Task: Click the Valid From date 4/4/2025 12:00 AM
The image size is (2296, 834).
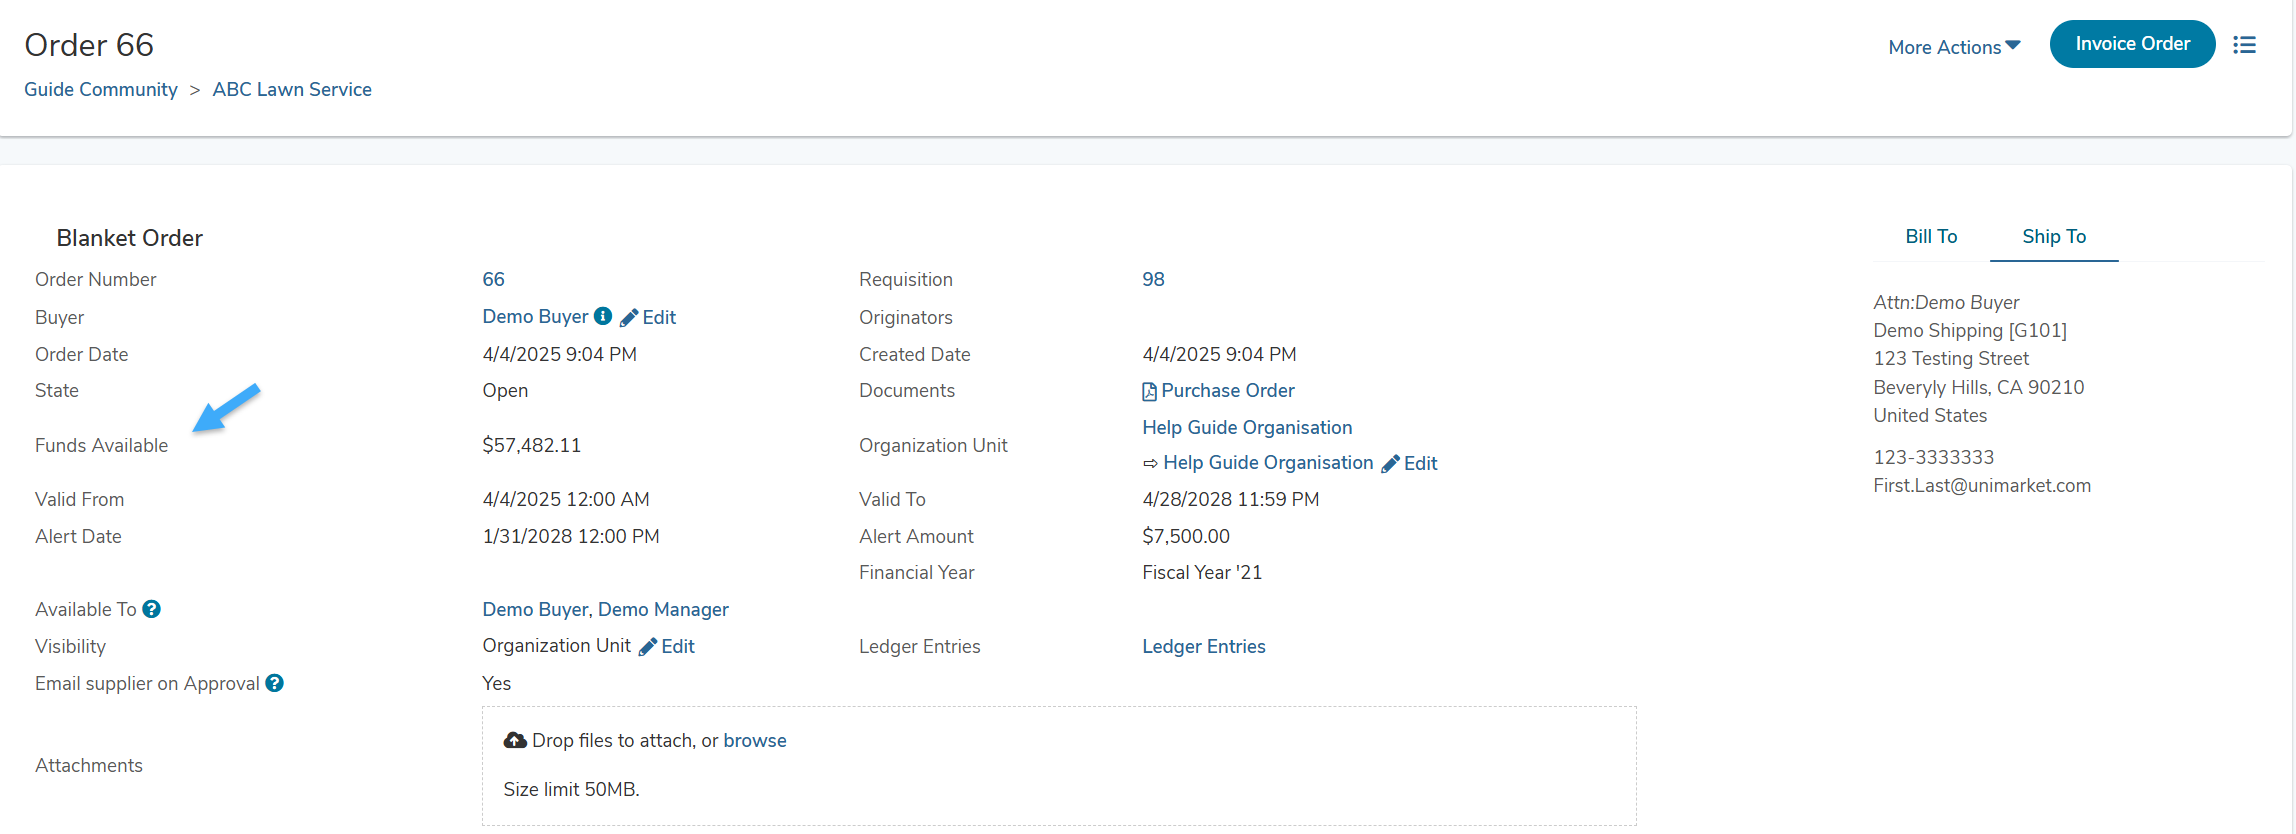Action: 565,499
